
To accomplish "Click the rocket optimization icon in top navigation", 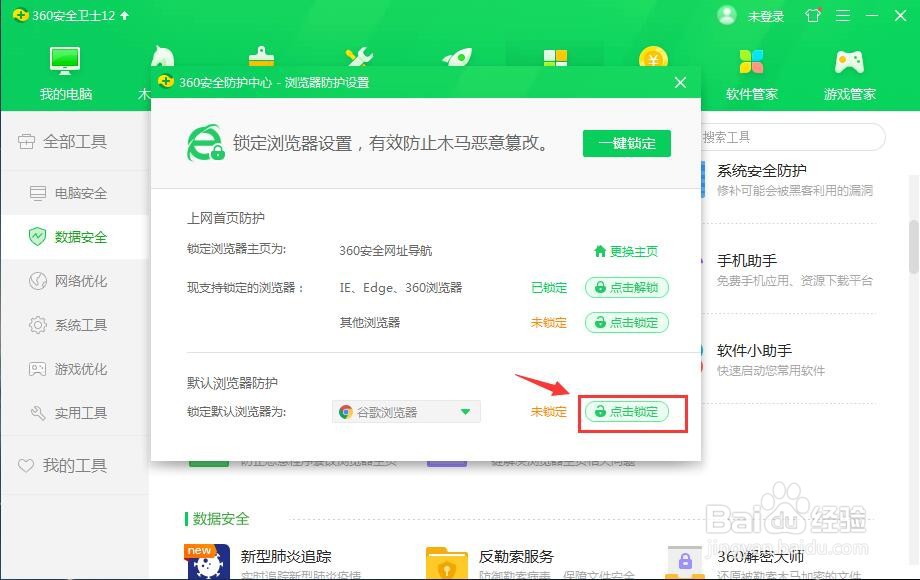I will tap(457, 57).
